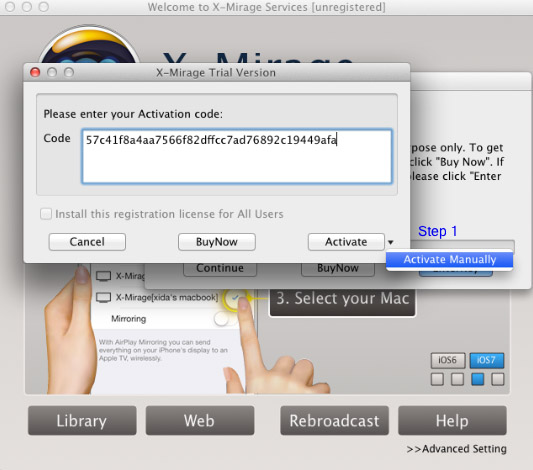Click BuyNow in the Trial Version dialog
Image resolution: width=533 pixels, height=470 pixels.
tap(217, 242)
